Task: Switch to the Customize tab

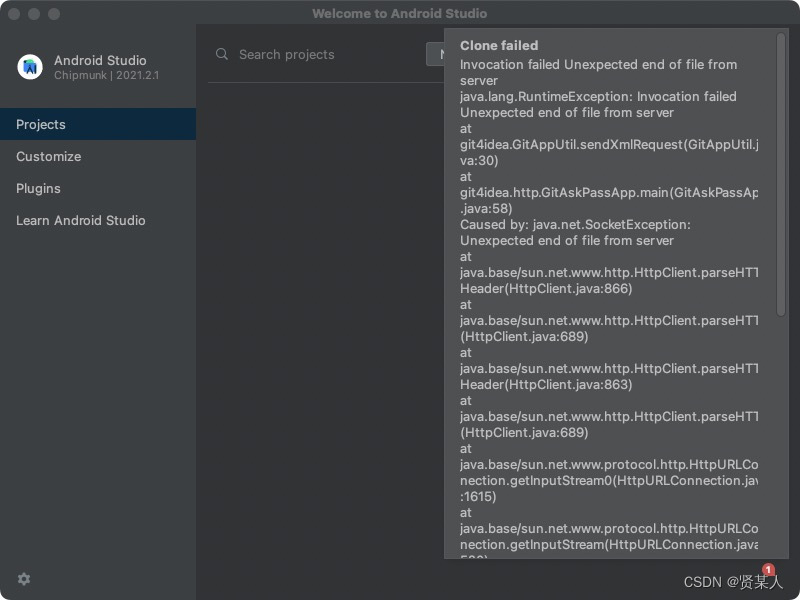Action: pyautogui.click(x=49, y=157)
